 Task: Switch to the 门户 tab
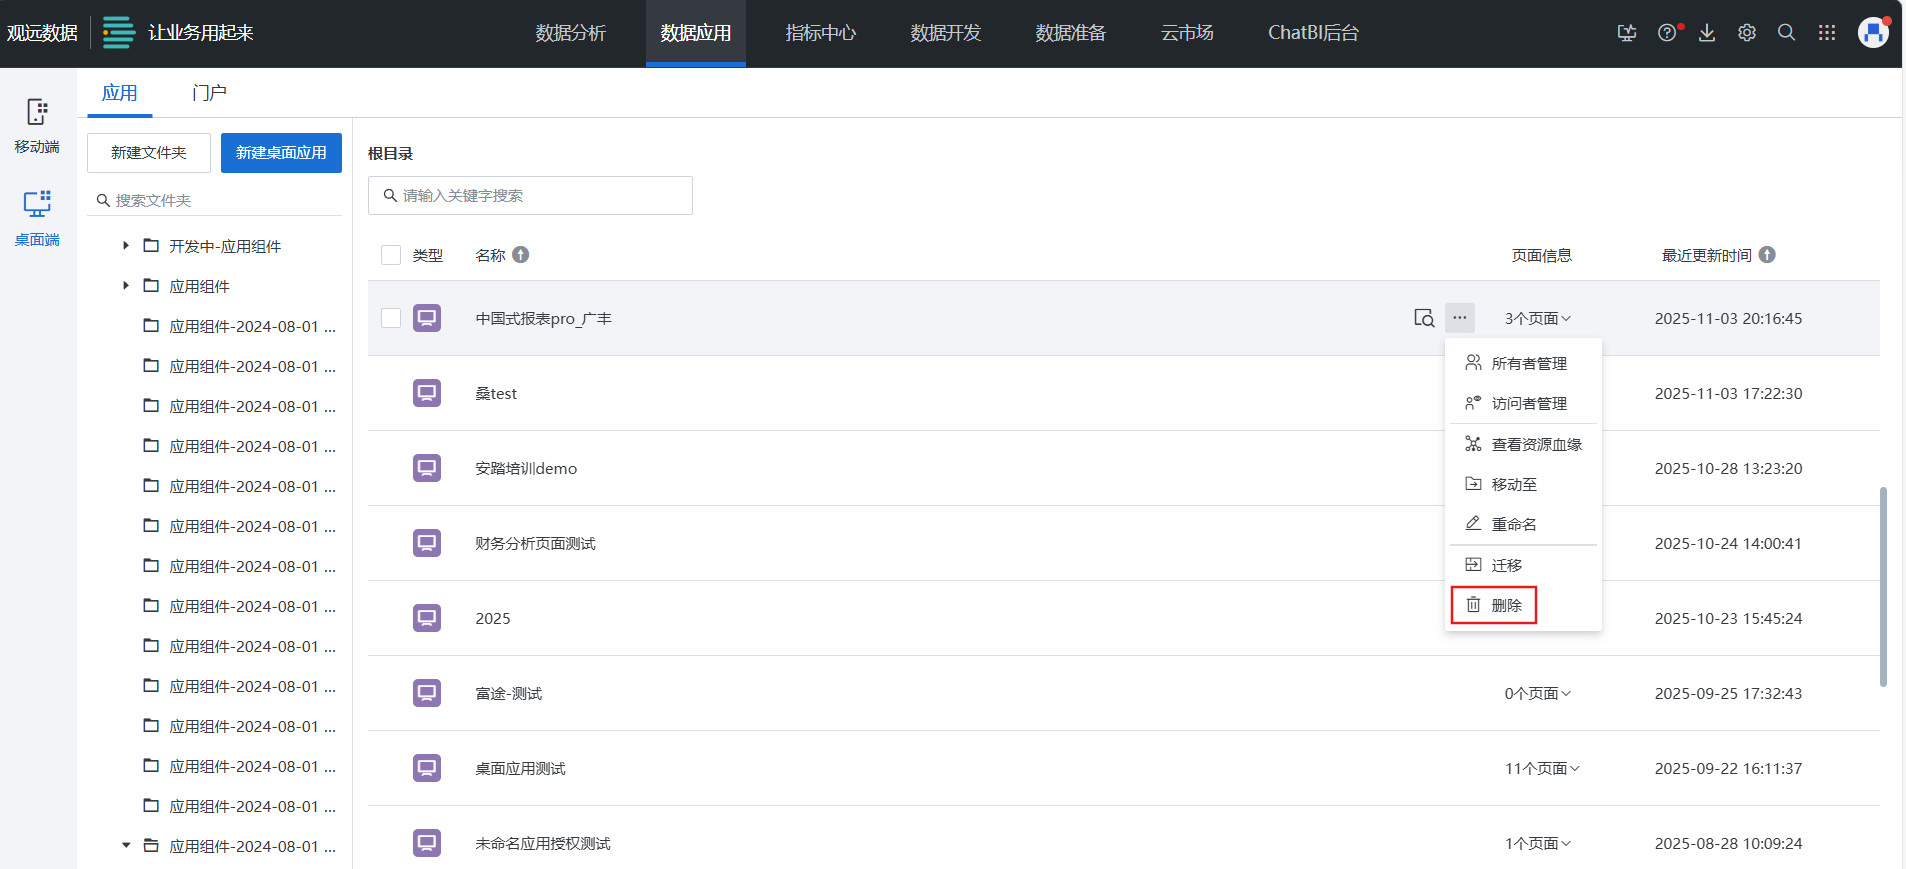click(x=209, y=93)
